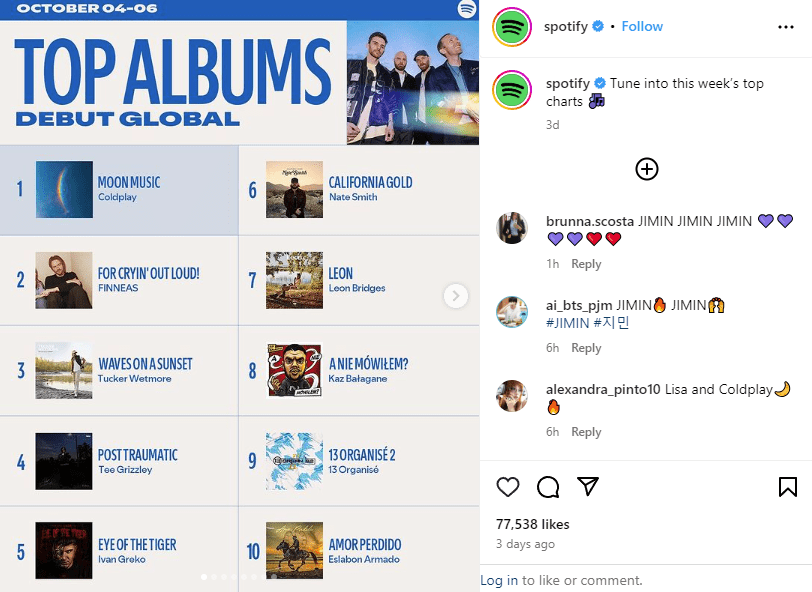The width and height of the screenshot is (812, 592).
Task: View the 77,538 likes list
Action: [532, 524]
